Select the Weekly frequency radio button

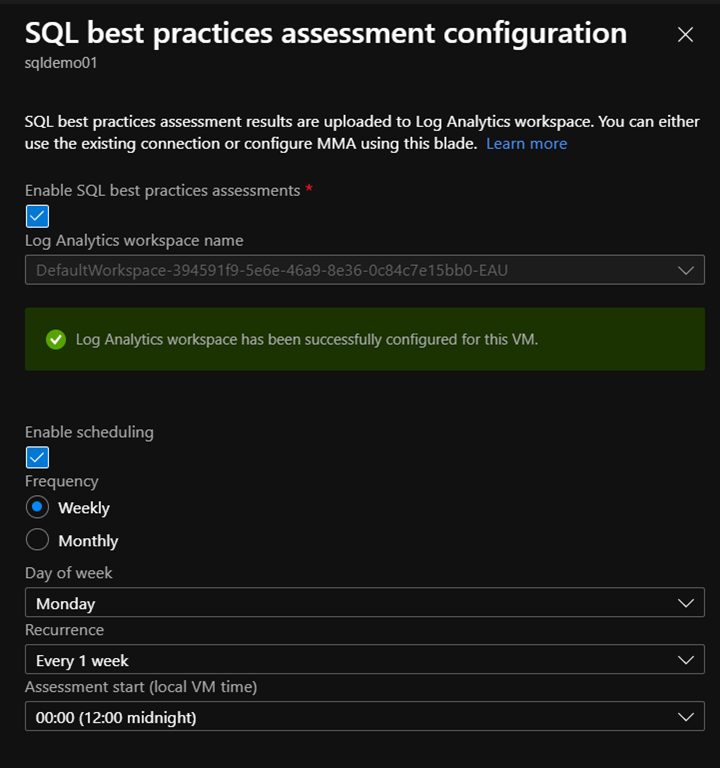pos(37,508)
